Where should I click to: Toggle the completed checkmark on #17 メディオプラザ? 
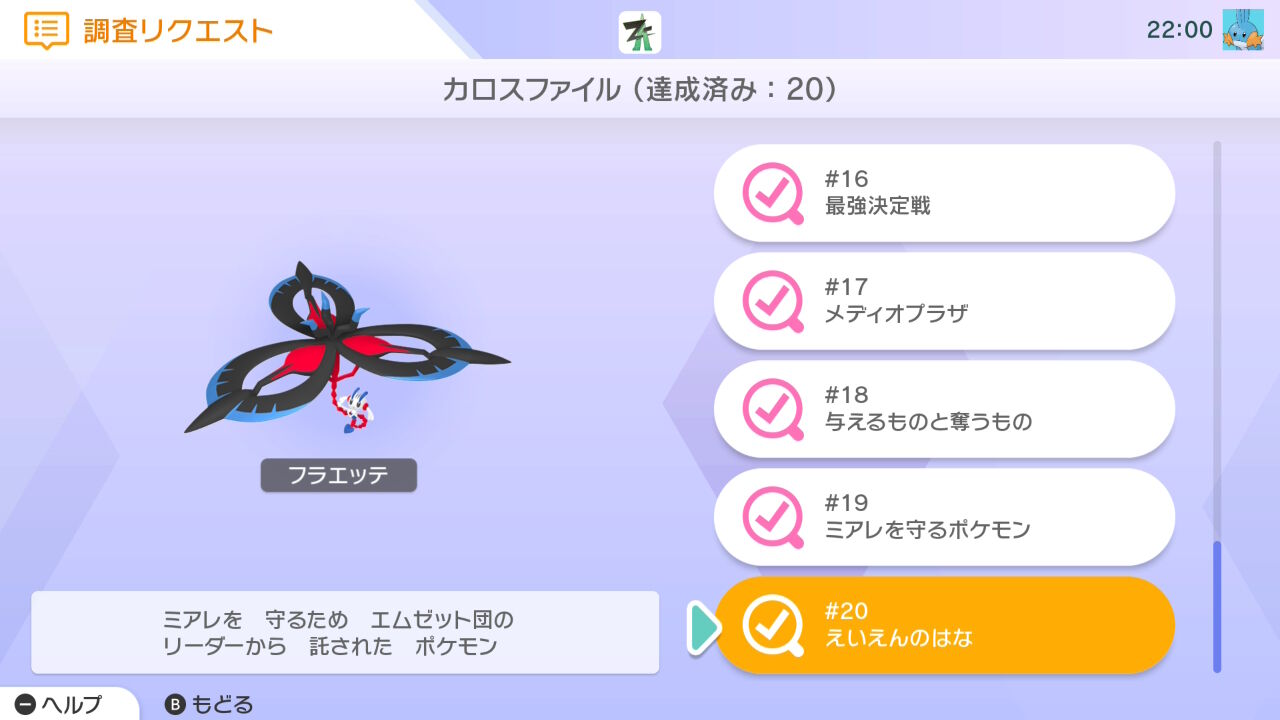point(773,301)
